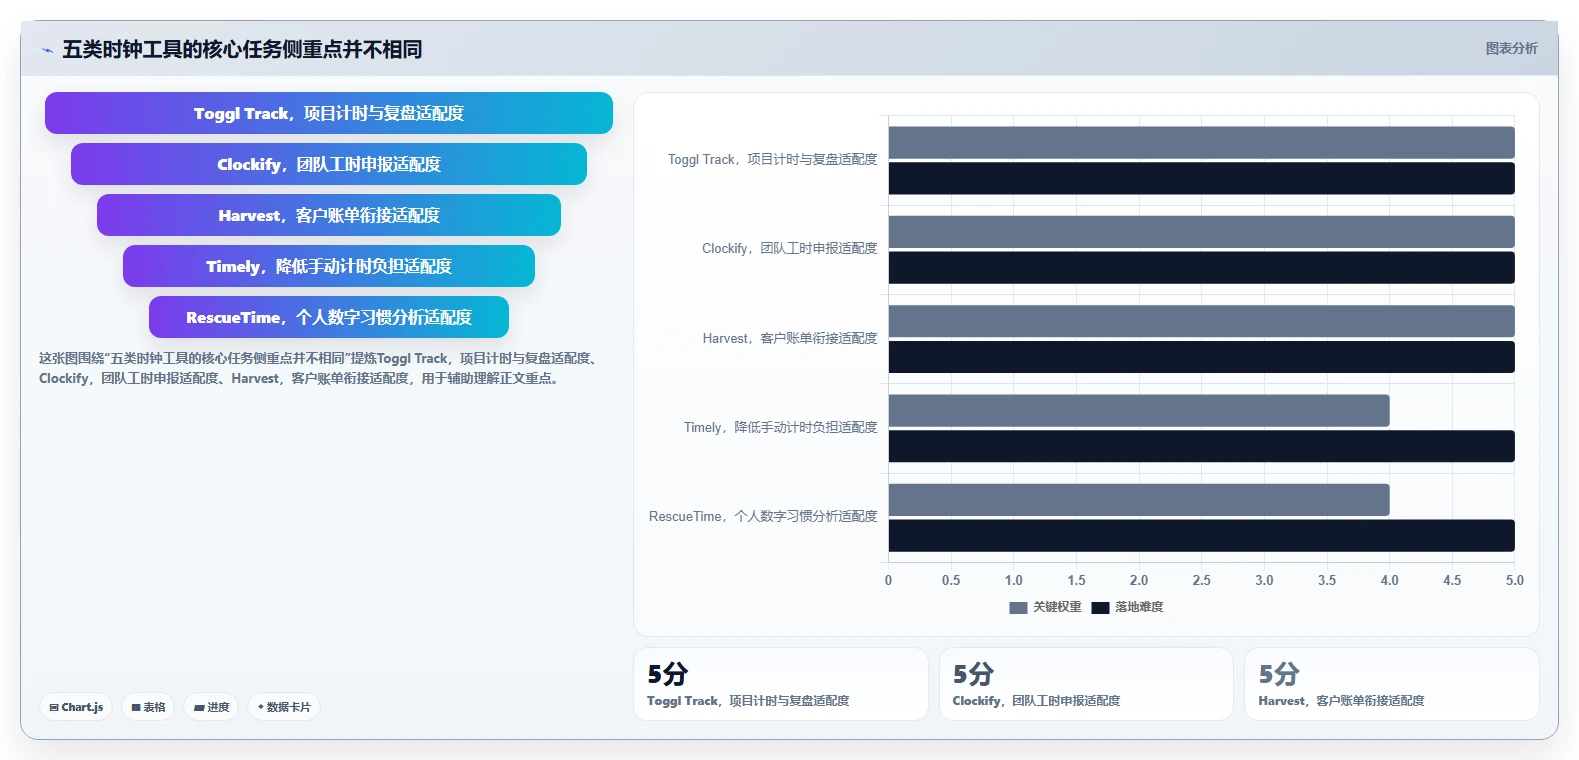
Task: Click x-axis tick value 2.5
Action: 1201,580
